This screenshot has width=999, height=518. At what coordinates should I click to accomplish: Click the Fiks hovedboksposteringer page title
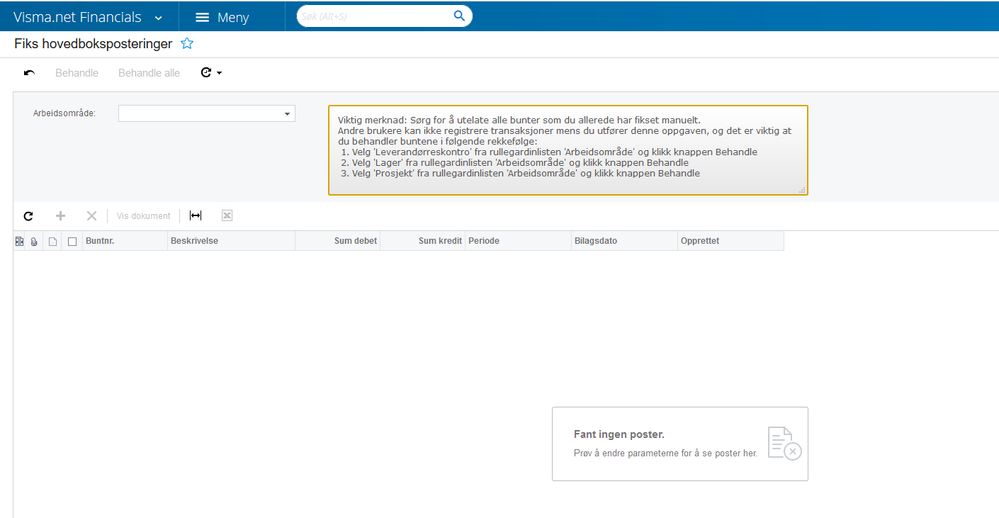[x=93, y=44]
